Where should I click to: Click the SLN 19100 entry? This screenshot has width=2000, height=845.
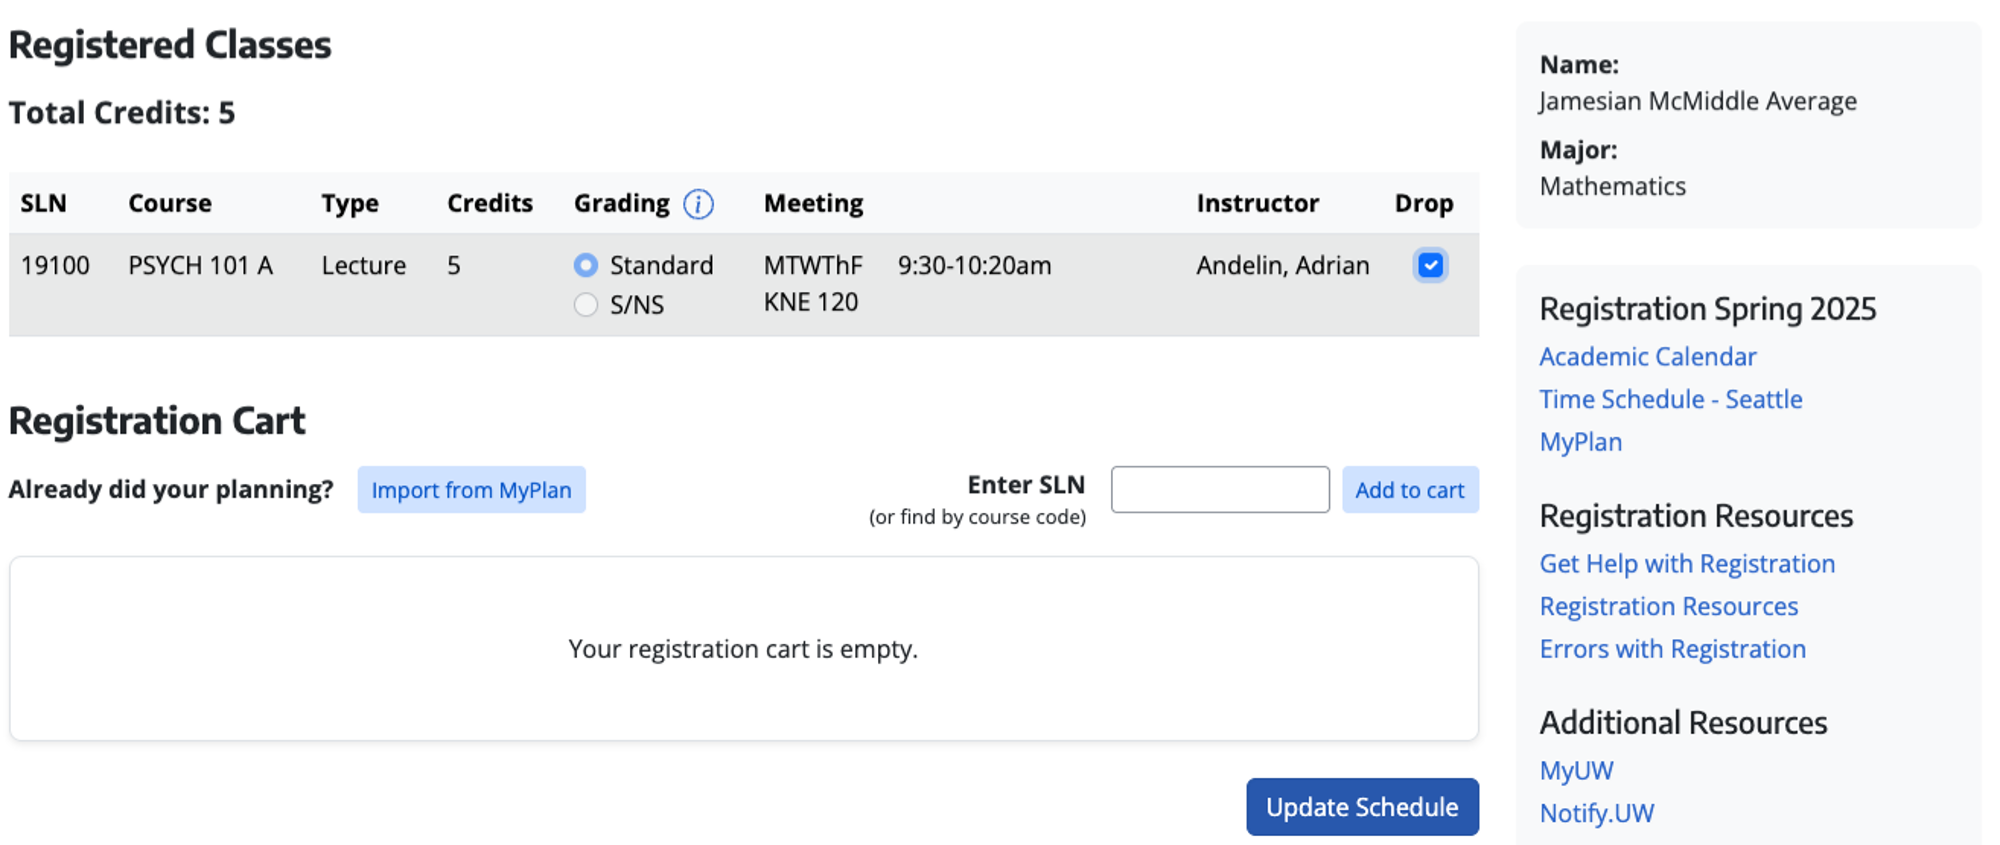[x=55, y=265]
